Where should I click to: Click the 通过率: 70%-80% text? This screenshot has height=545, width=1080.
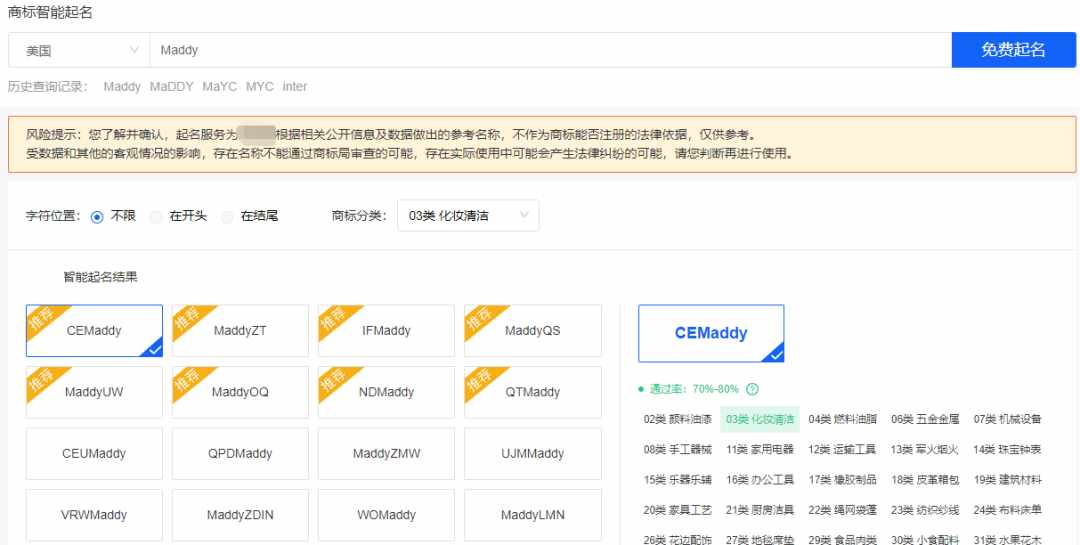[694, 389]
